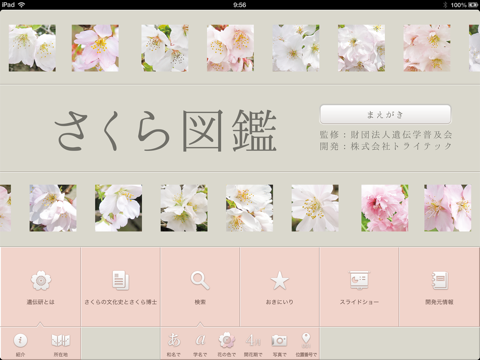Open fourth top-row cherry blossom photo
The image size is (480, 360).
coord(230,48)
